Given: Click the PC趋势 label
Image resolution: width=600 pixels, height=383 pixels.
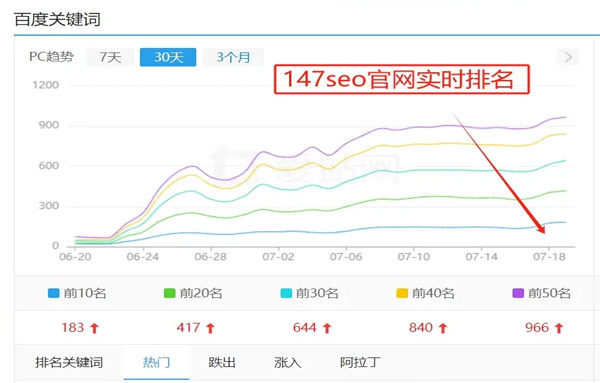Looking at the screenshot, I should [51, 57].
